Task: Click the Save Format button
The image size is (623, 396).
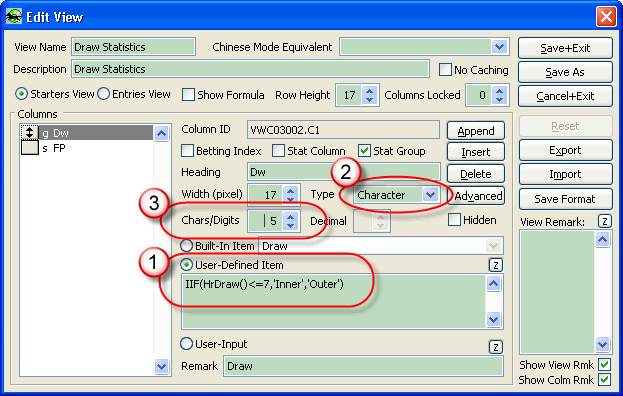Action: 565,199
